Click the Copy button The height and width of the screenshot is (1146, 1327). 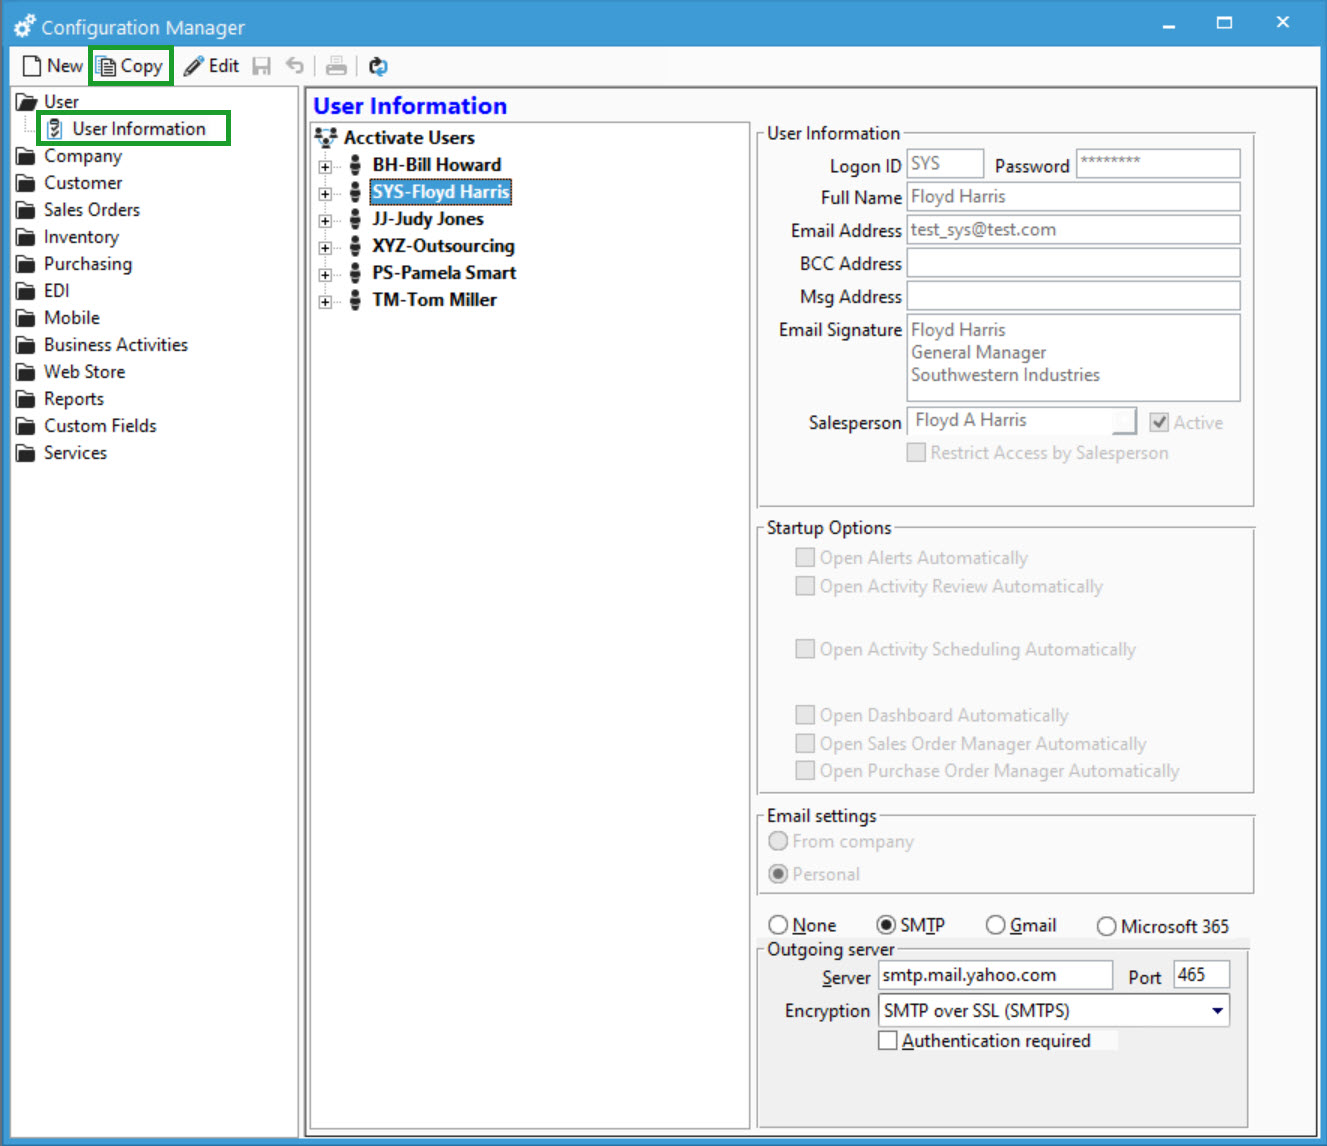pos(130,65)
